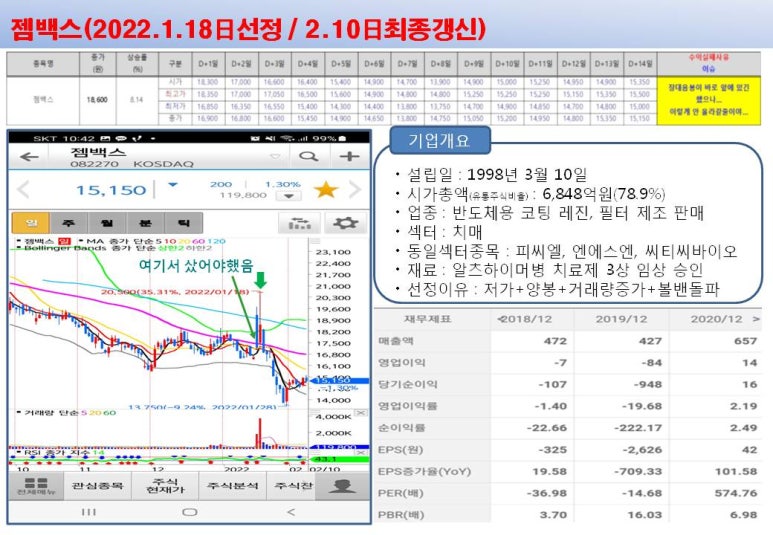This screenshot has width=773, height=535.
Task: Tap the signal bars icon in status bar
Action: (303, 139)
